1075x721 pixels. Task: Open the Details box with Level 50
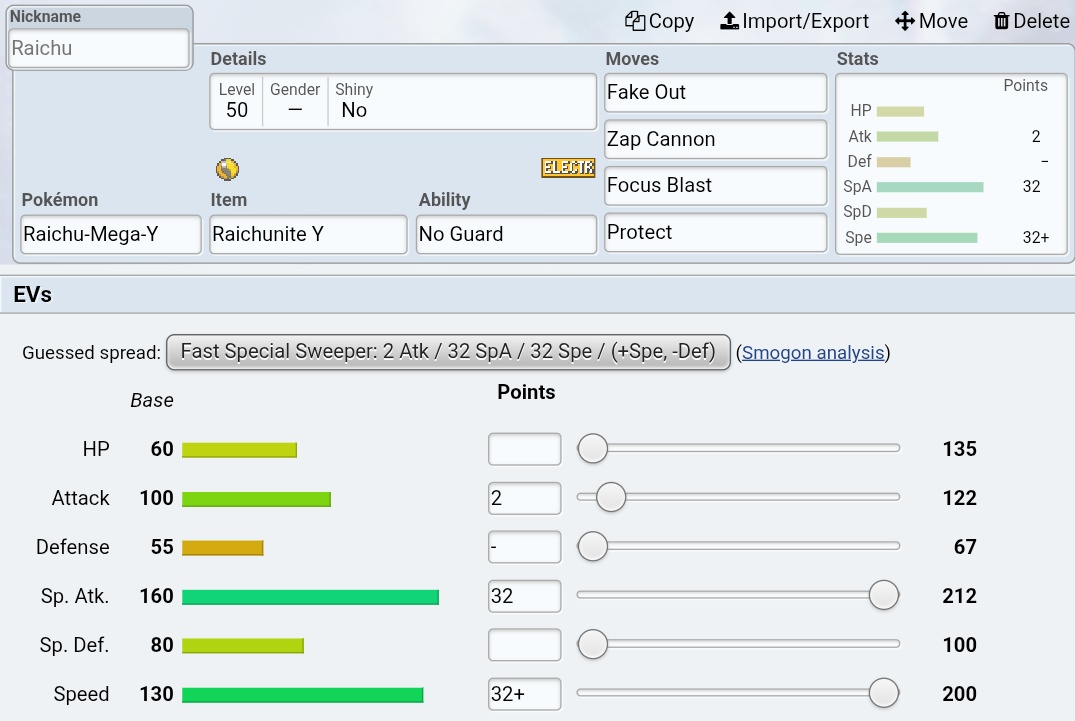pos(403,101)
